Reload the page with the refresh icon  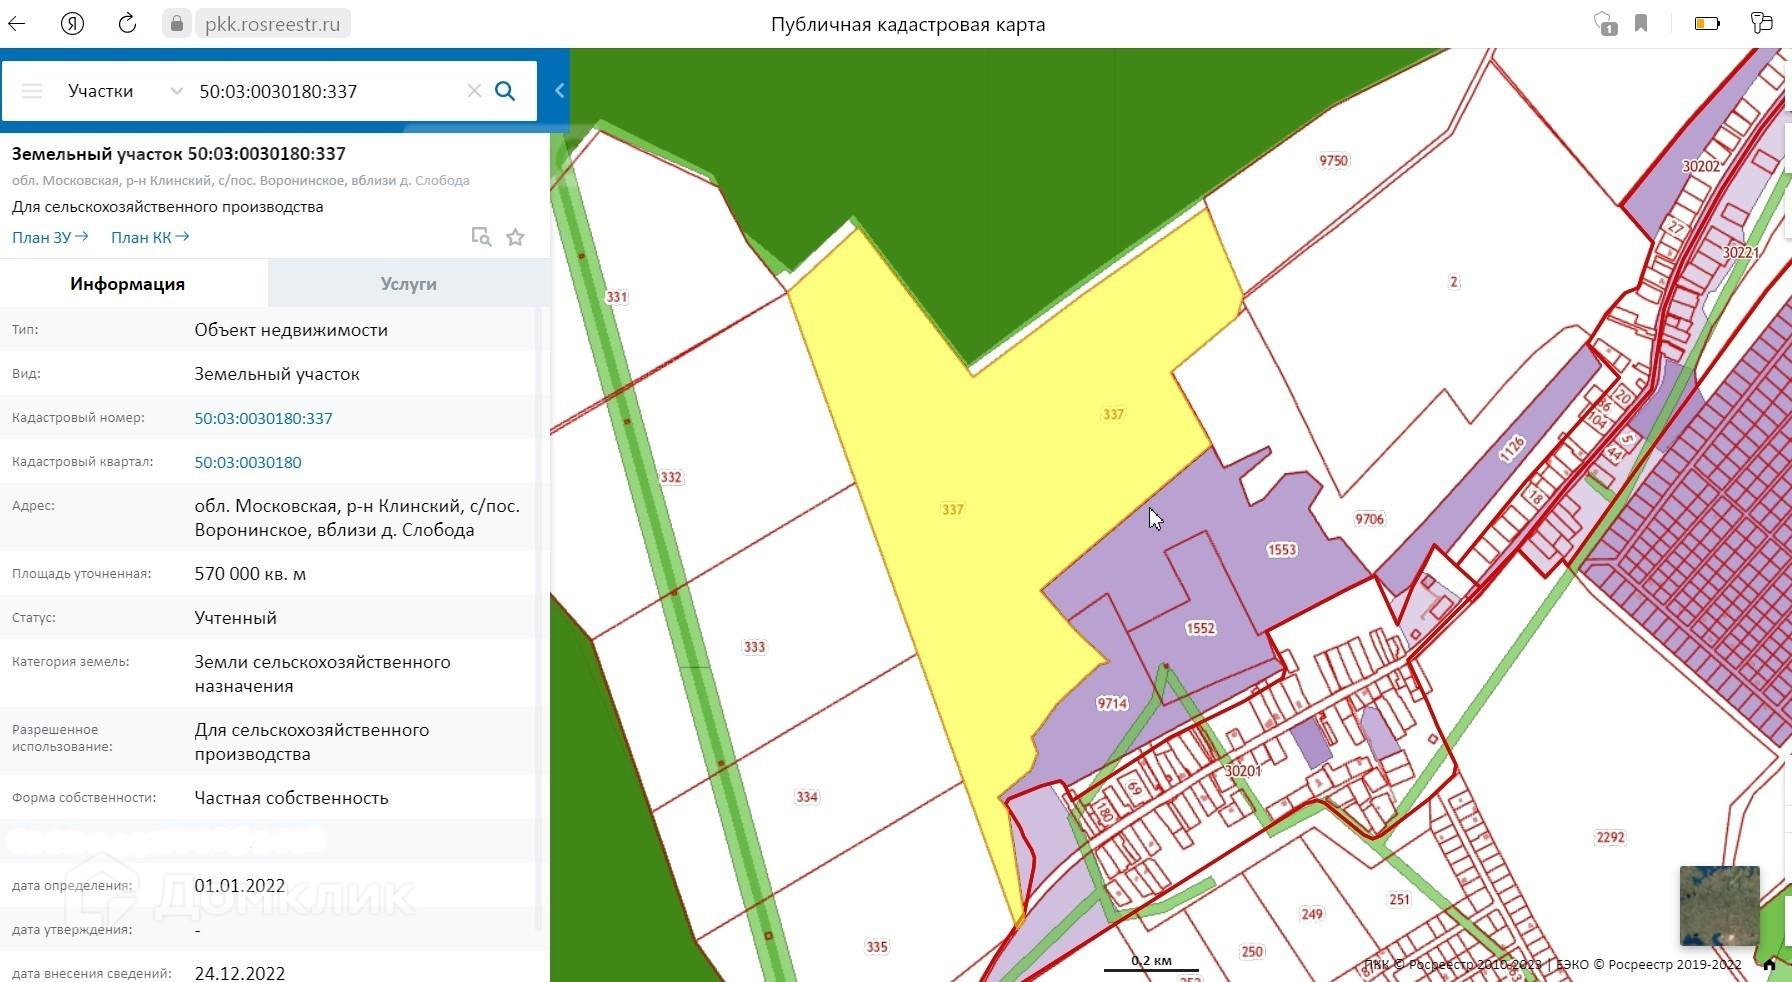point(127,24)
